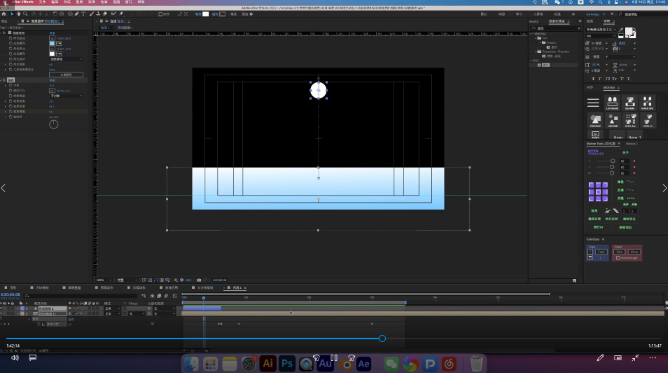Take a snapshot with the camera icon
The image size is (668, 373).
199,280
